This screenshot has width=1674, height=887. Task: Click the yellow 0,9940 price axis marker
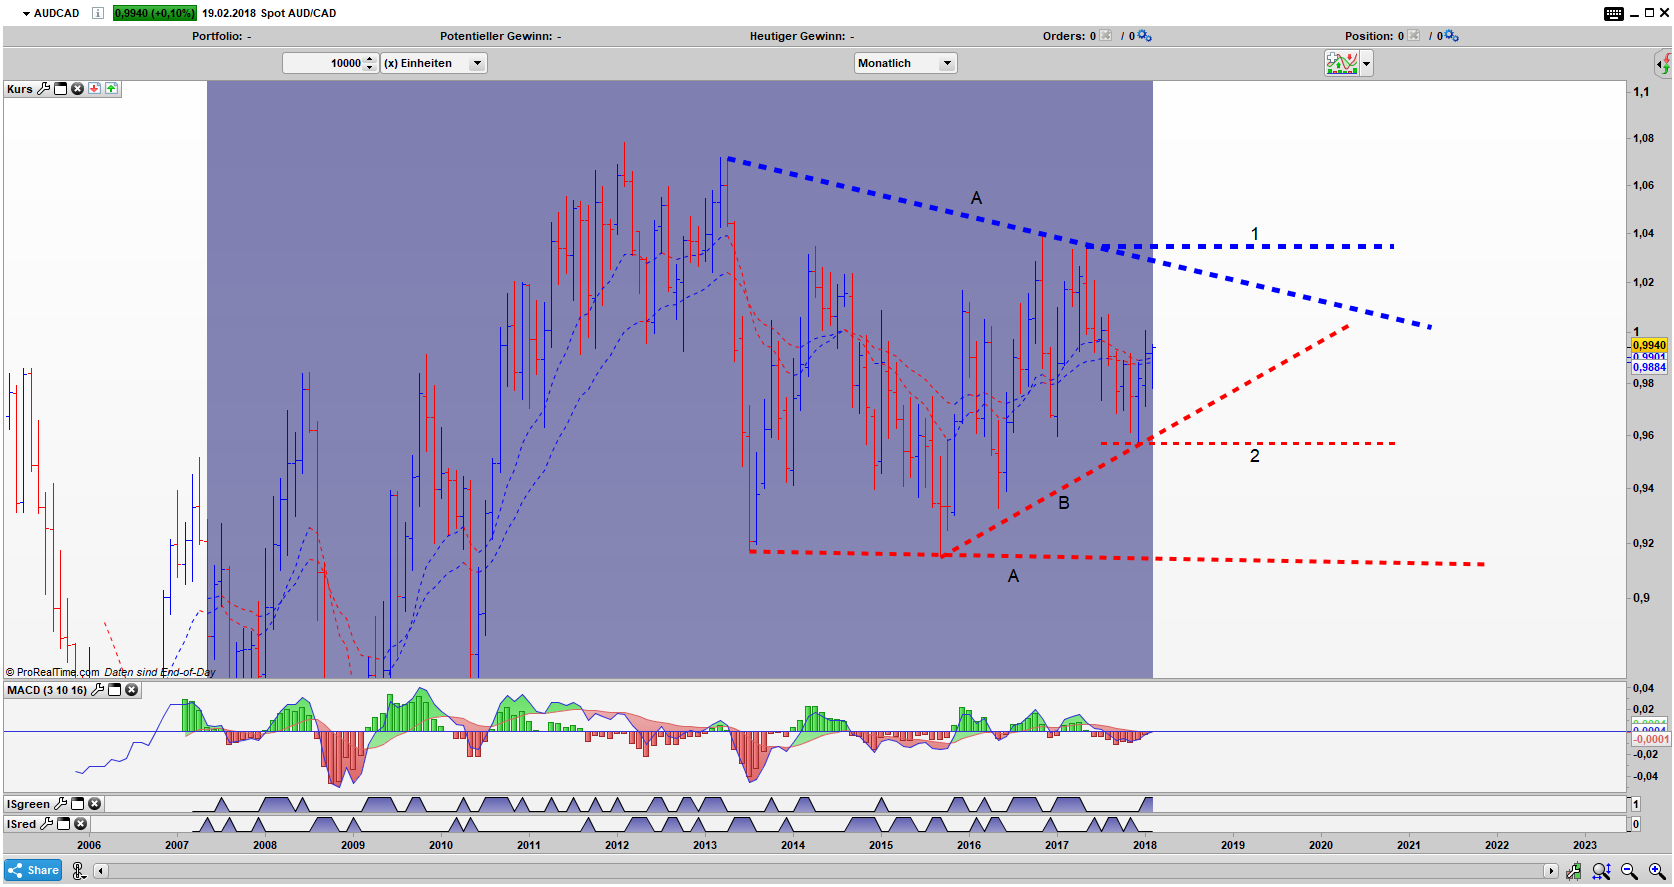[x=1649, y=345]
